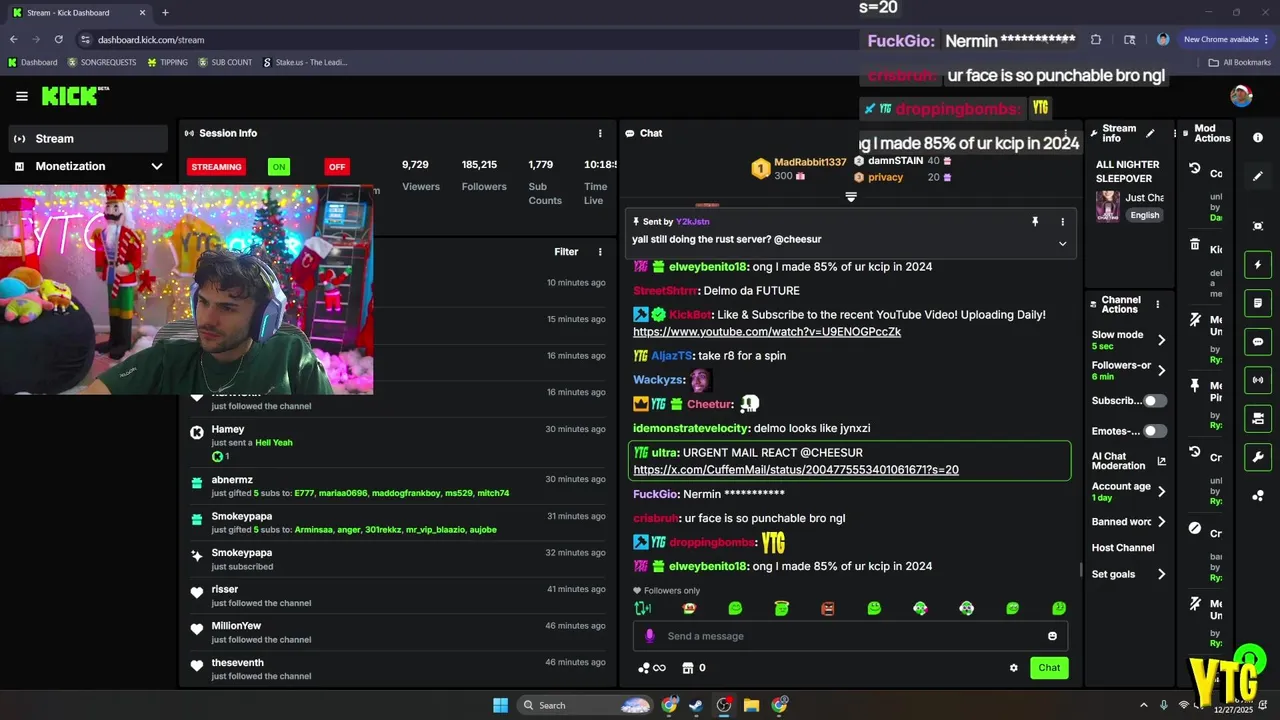The image size is (1280, 720).
Task: Click the wrench tools icon in right rail
Action: 1258,457
